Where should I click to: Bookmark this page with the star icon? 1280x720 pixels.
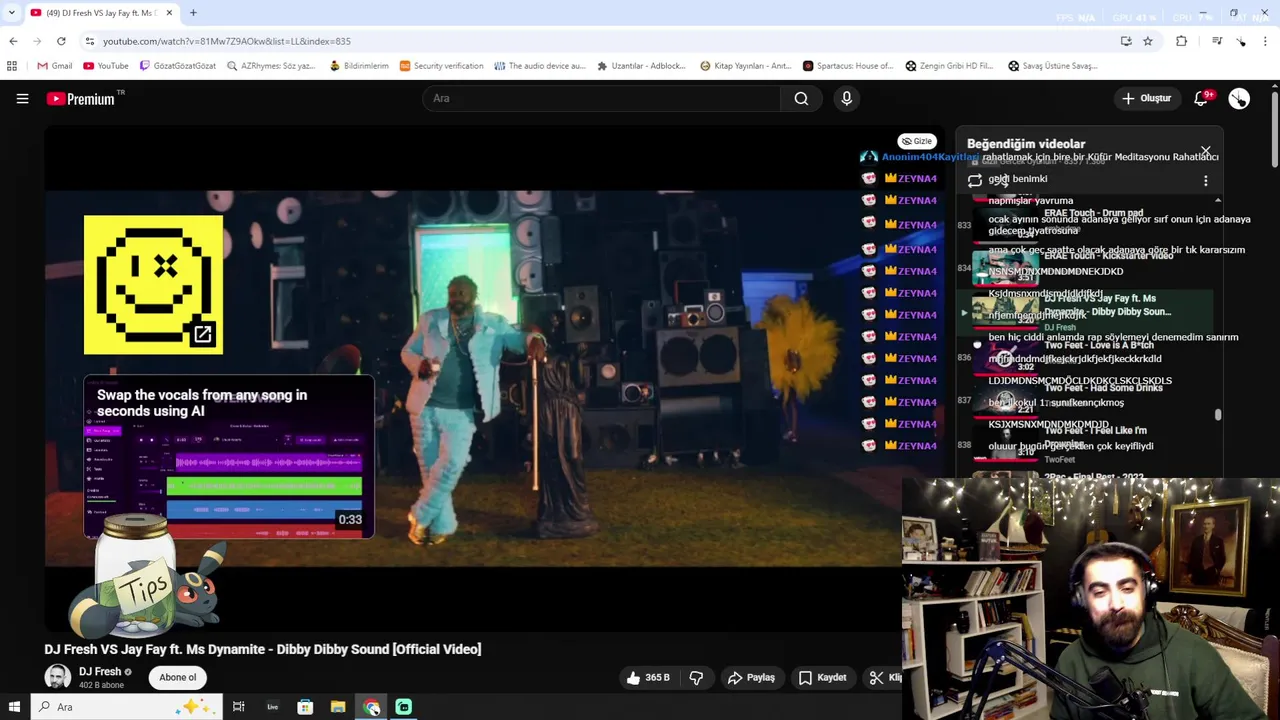pos(1148,41)
